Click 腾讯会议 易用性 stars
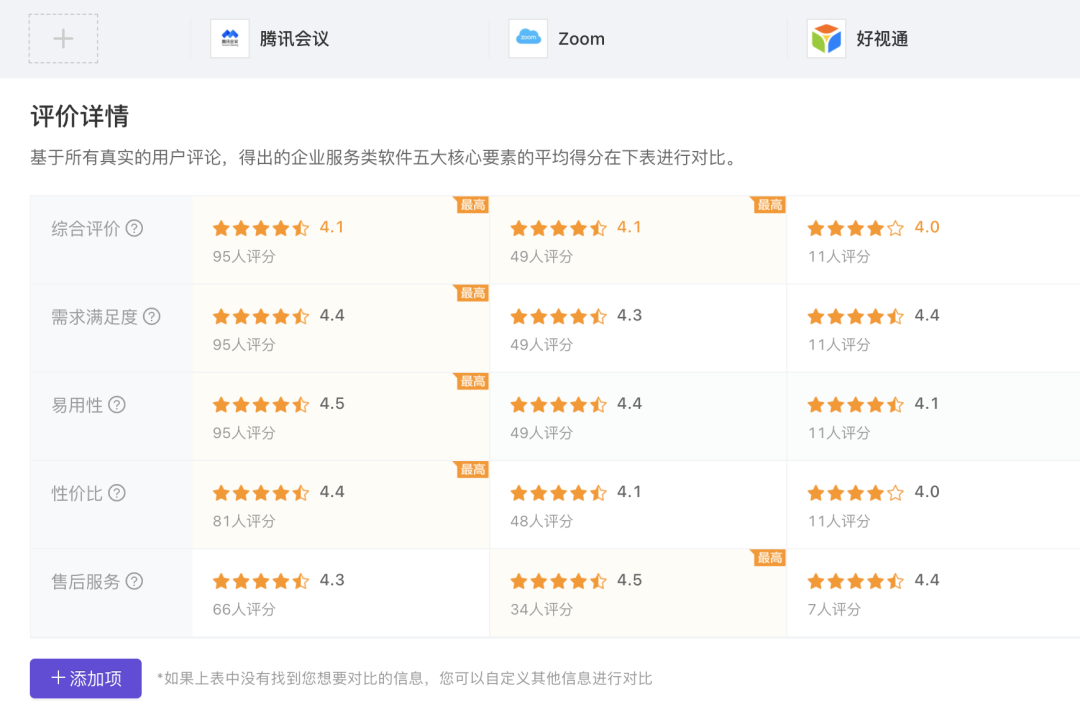Viewport: 1080px width, 727px height. [x=261, y=405]
